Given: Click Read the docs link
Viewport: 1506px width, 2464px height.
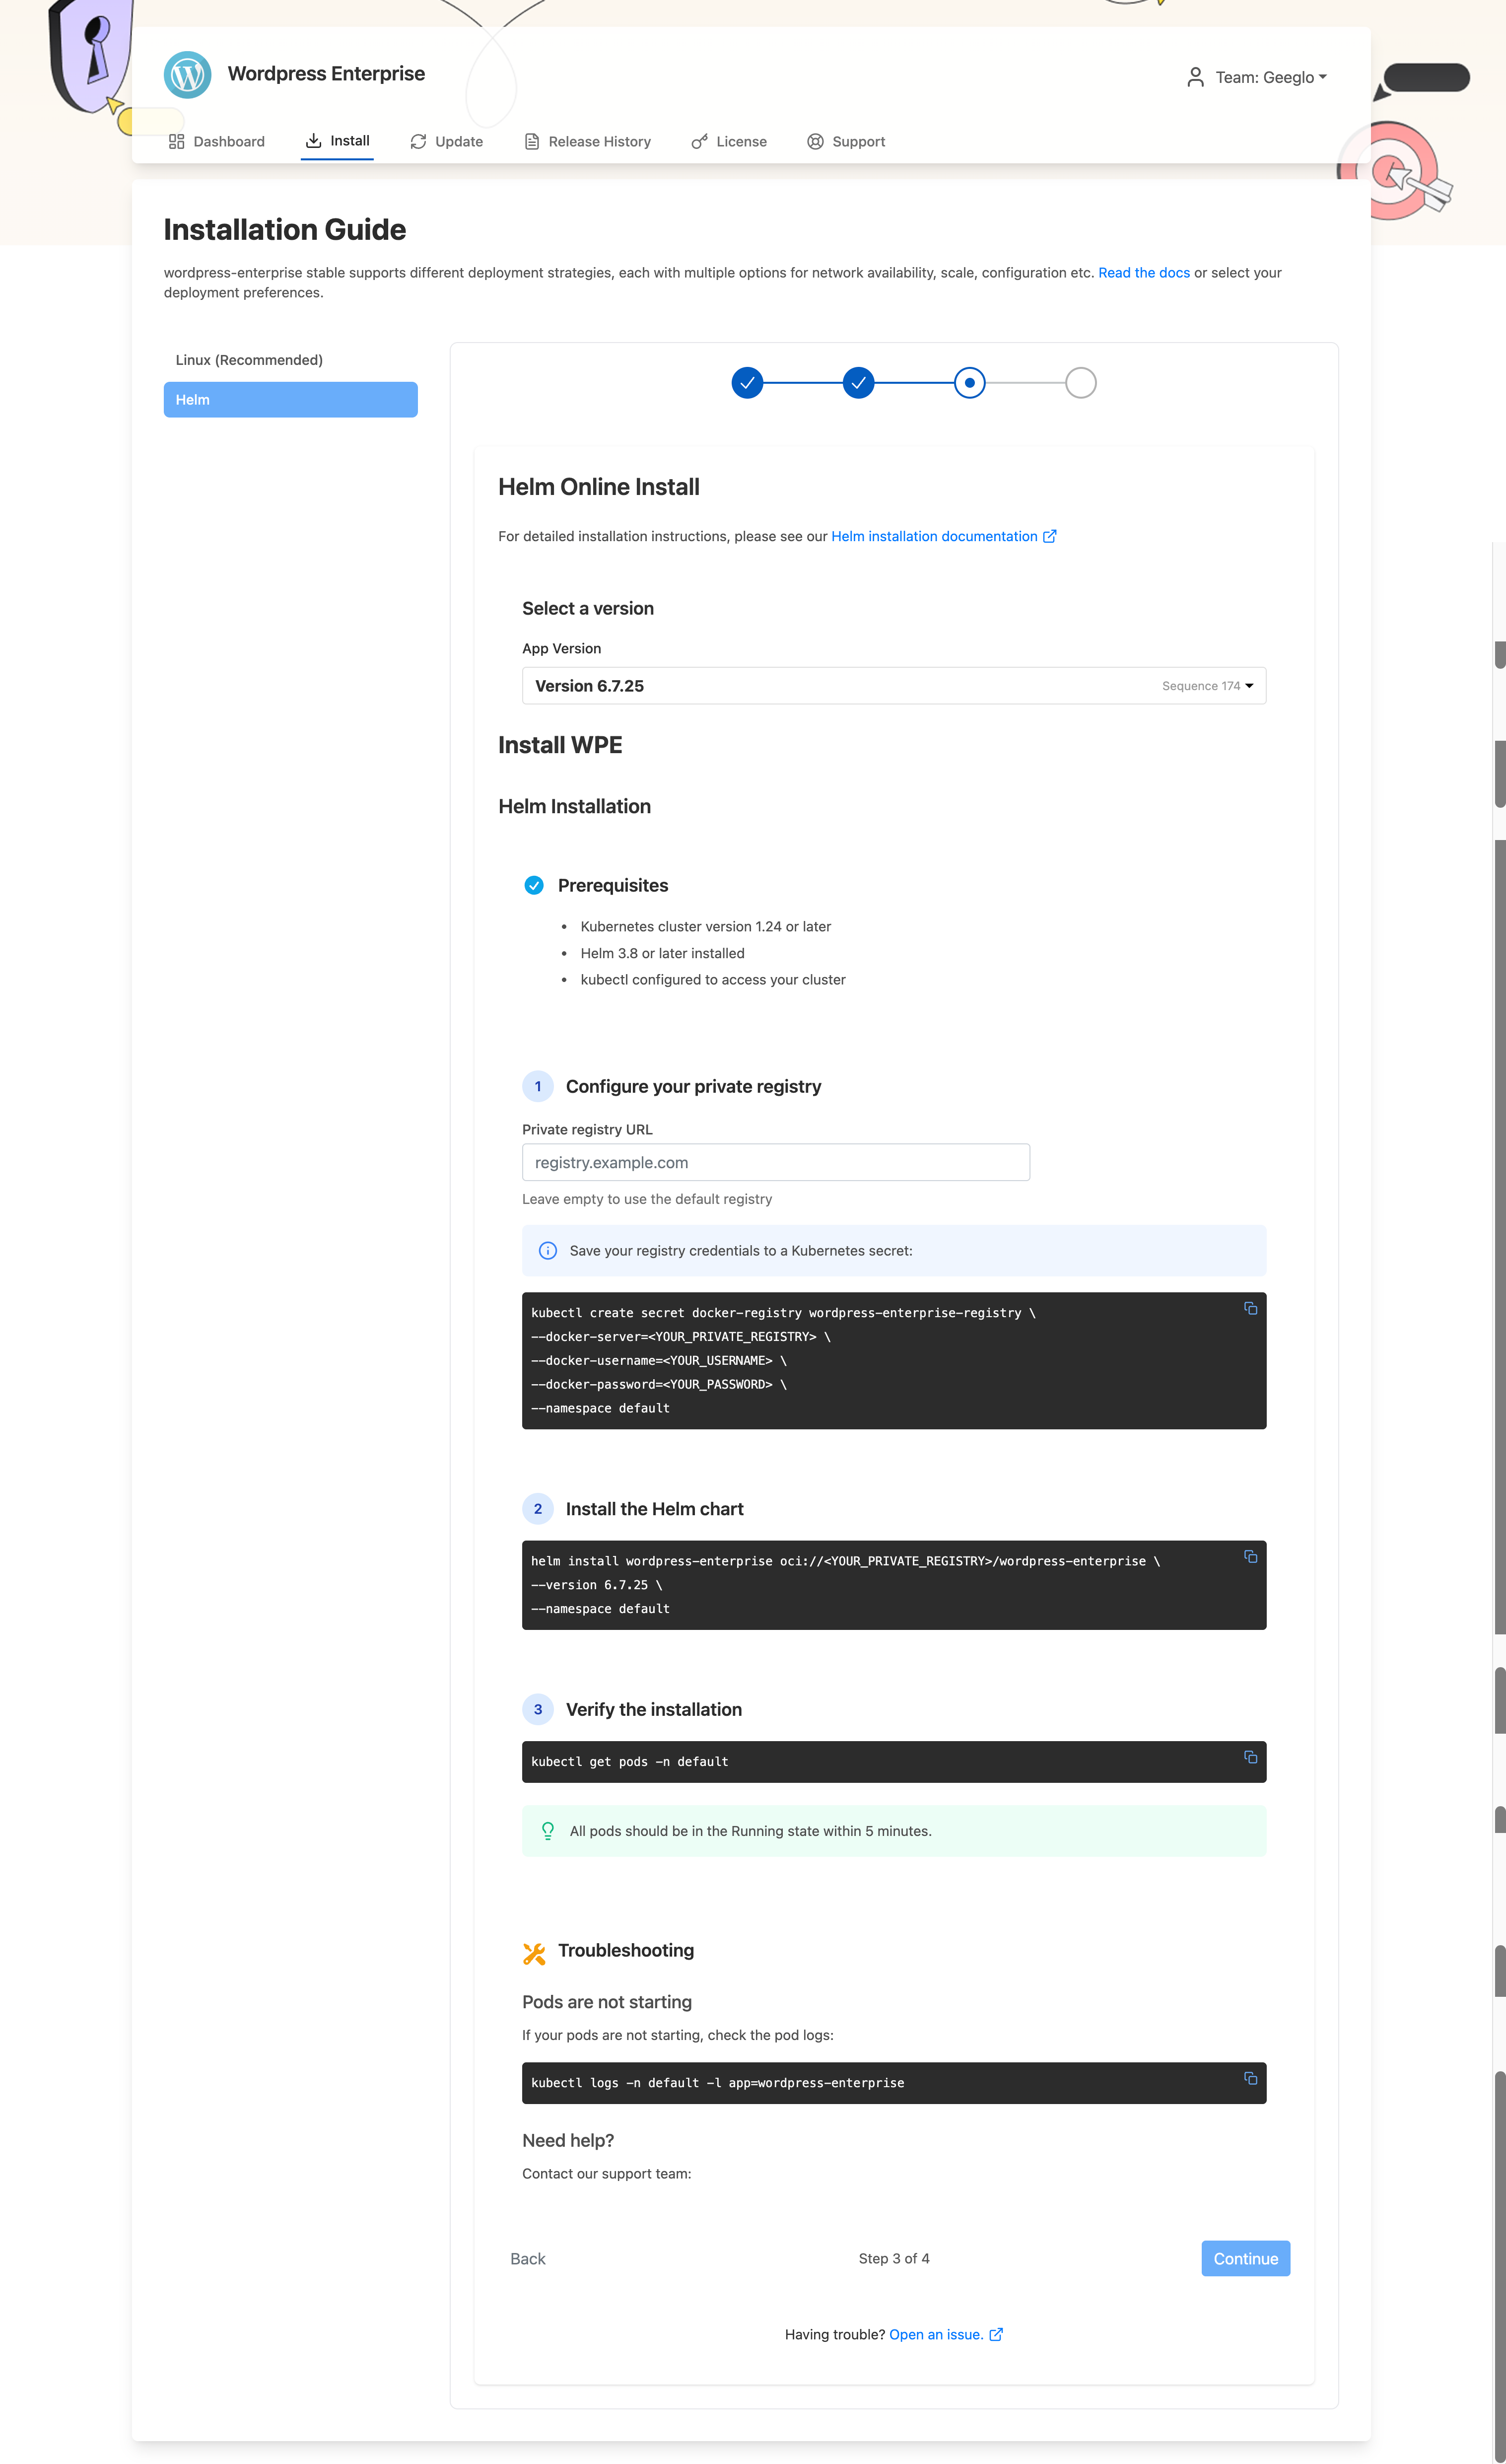Looking at the screenshot, I should [x=1143, y=272].
